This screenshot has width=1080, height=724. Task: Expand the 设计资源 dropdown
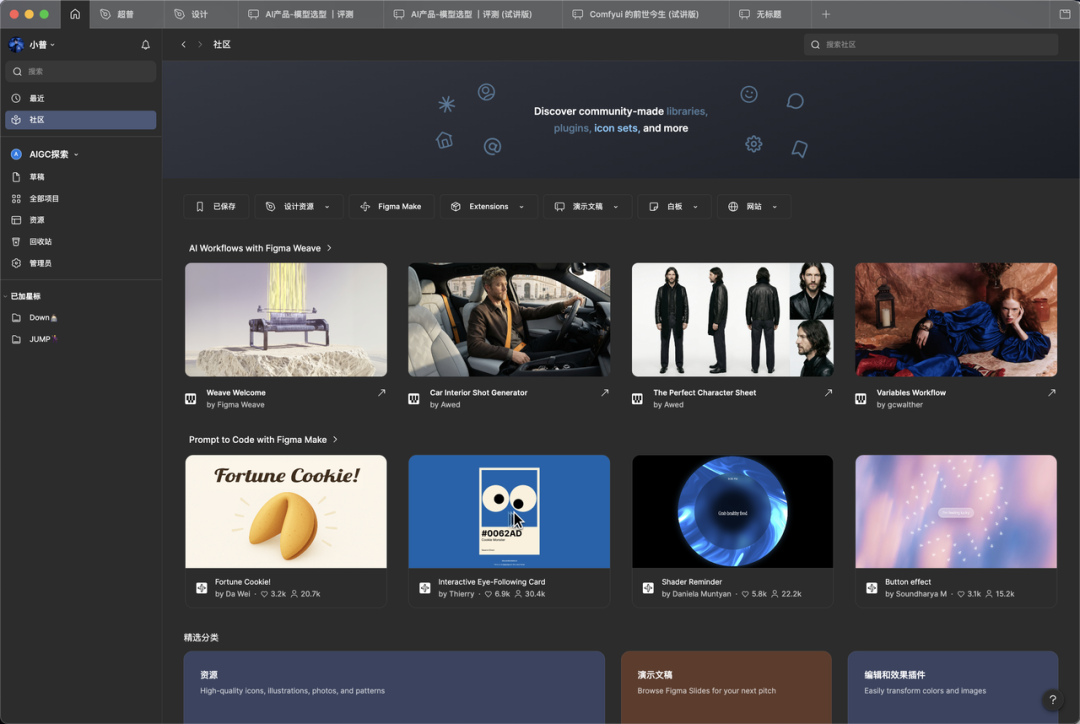(x=298, y=207)
